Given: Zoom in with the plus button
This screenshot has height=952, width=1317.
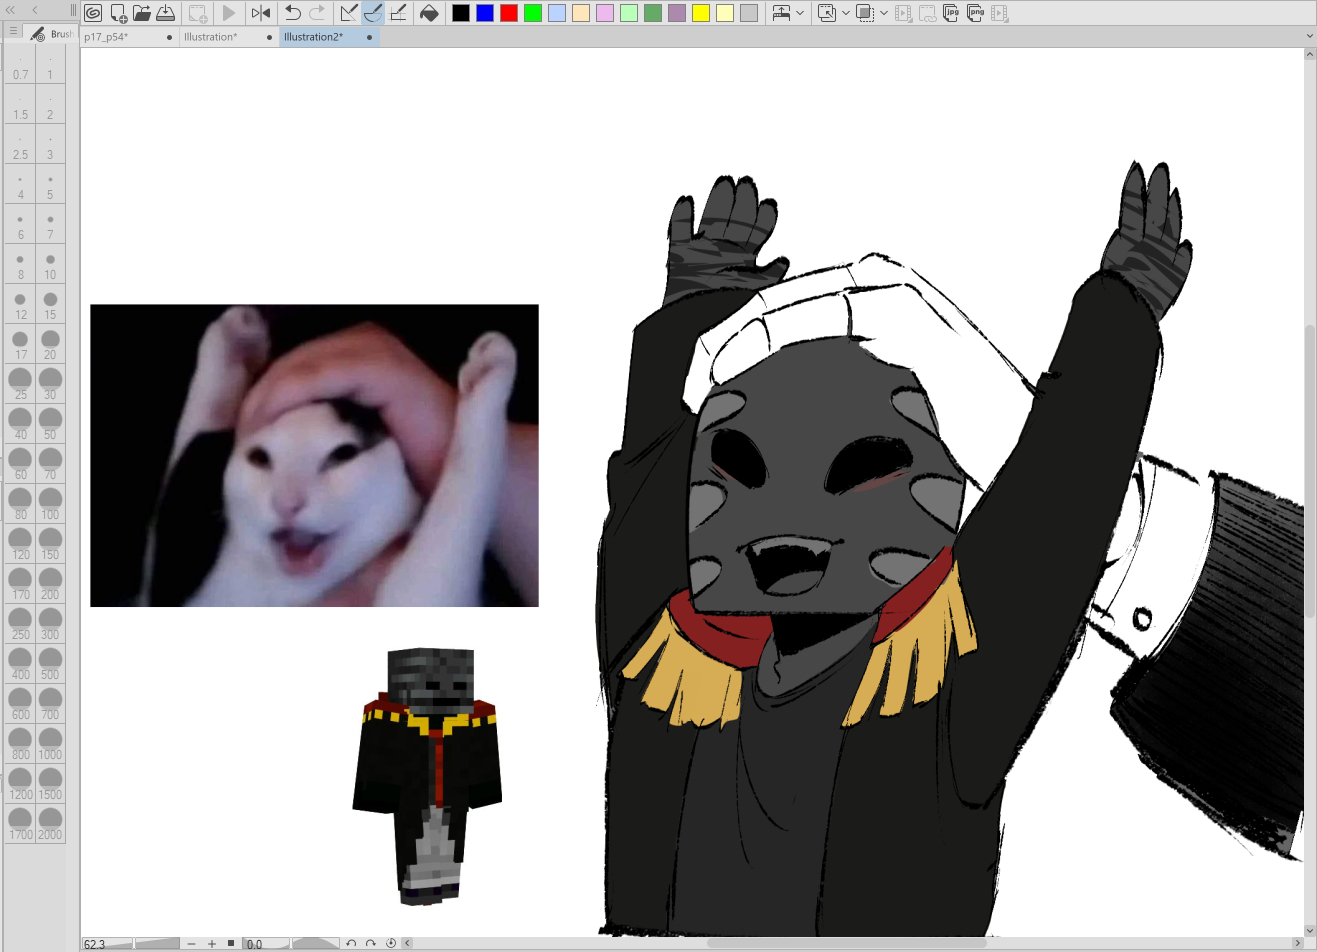Looking at the screenshot, I should [x=212, y=943].
